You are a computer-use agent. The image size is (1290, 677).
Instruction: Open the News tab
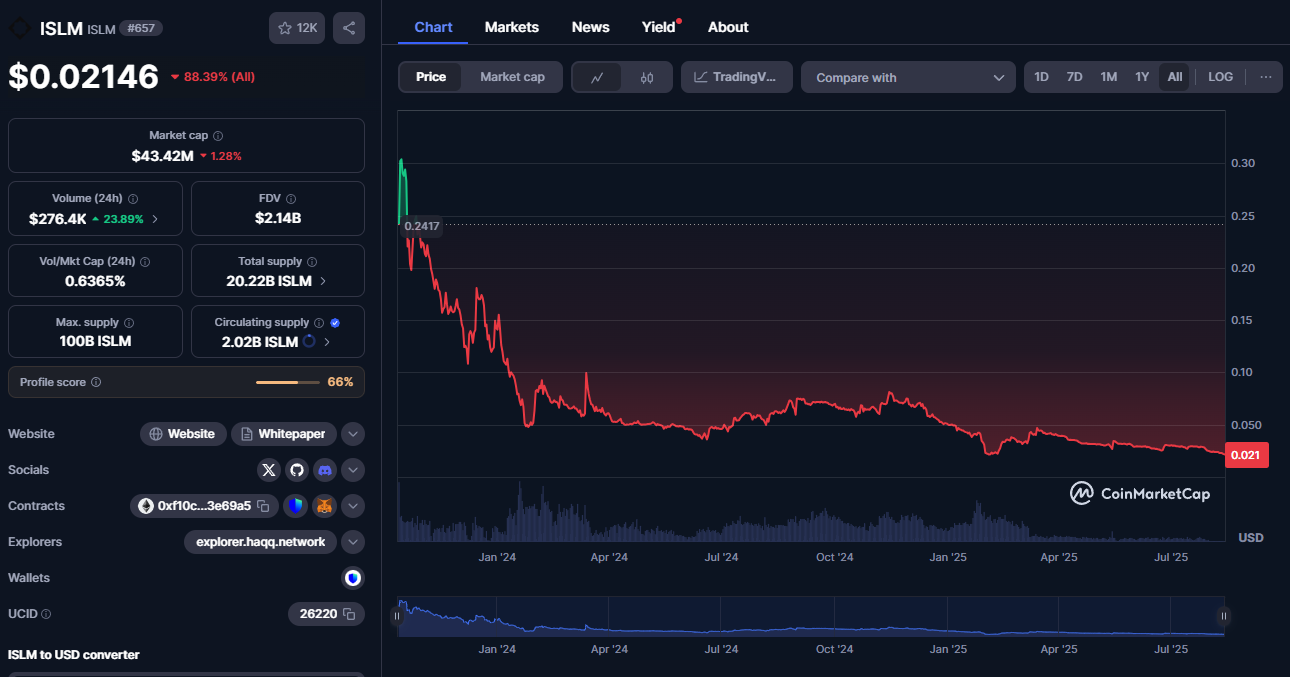tap(591, 27)
